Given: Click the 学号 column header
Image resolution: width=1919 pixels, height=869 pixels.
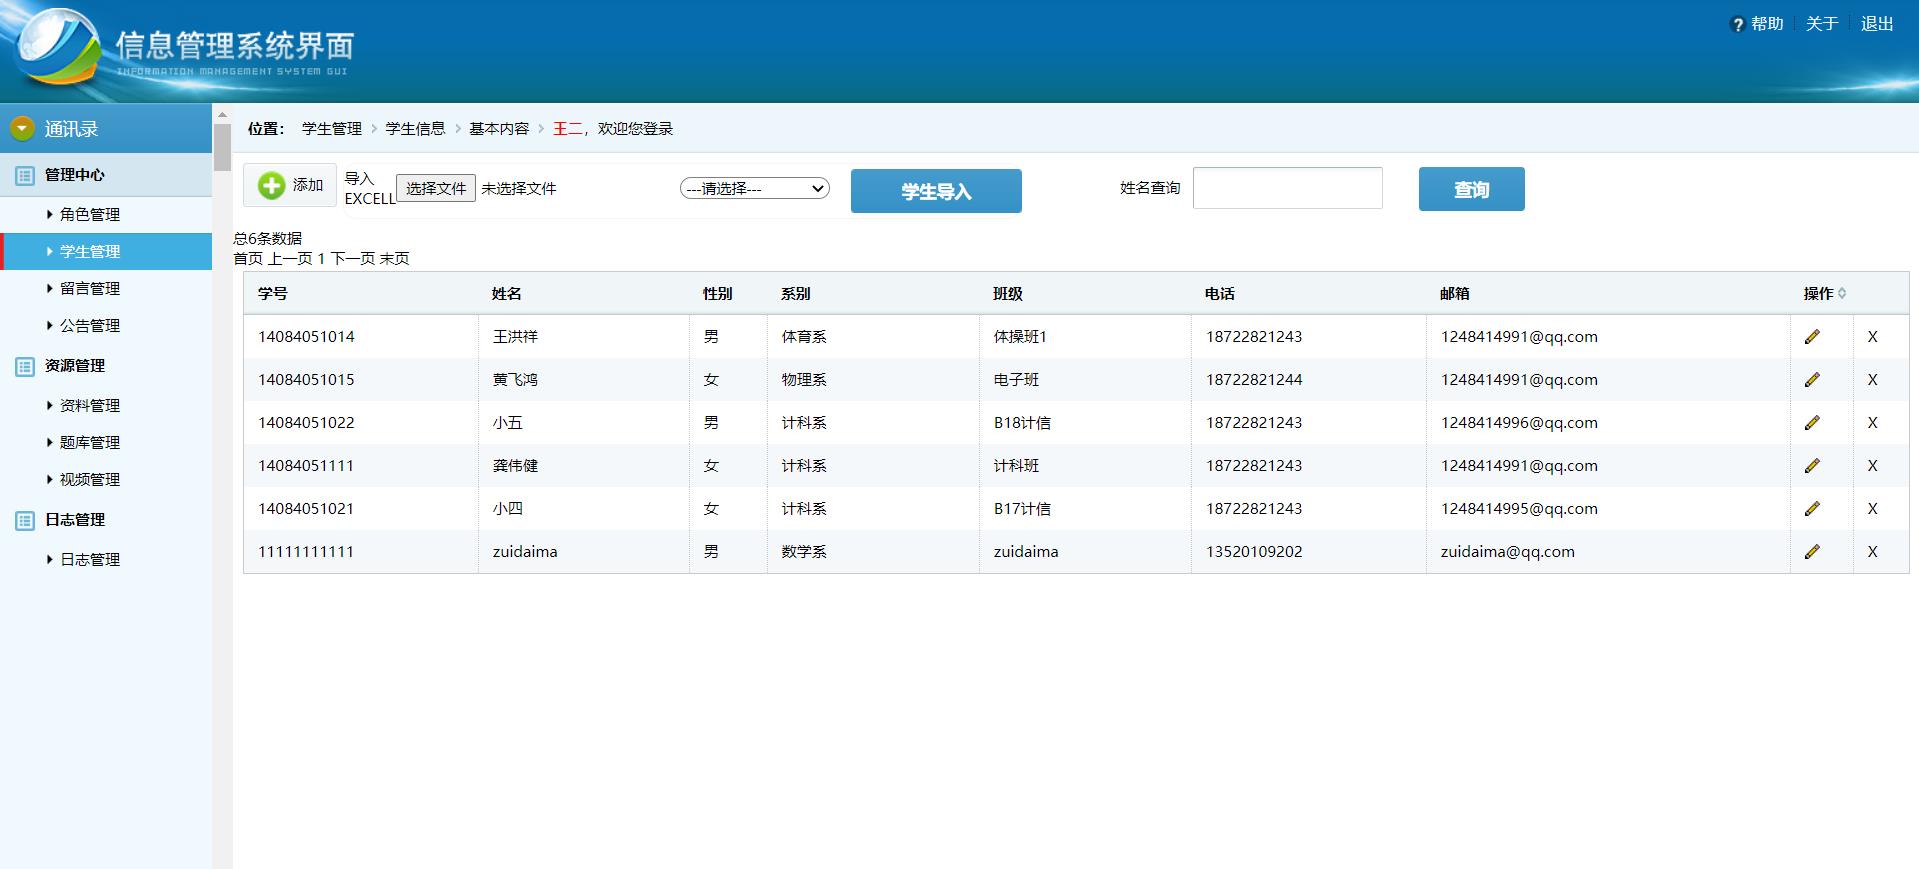Looking at the screenshot, I should point(272,293).
